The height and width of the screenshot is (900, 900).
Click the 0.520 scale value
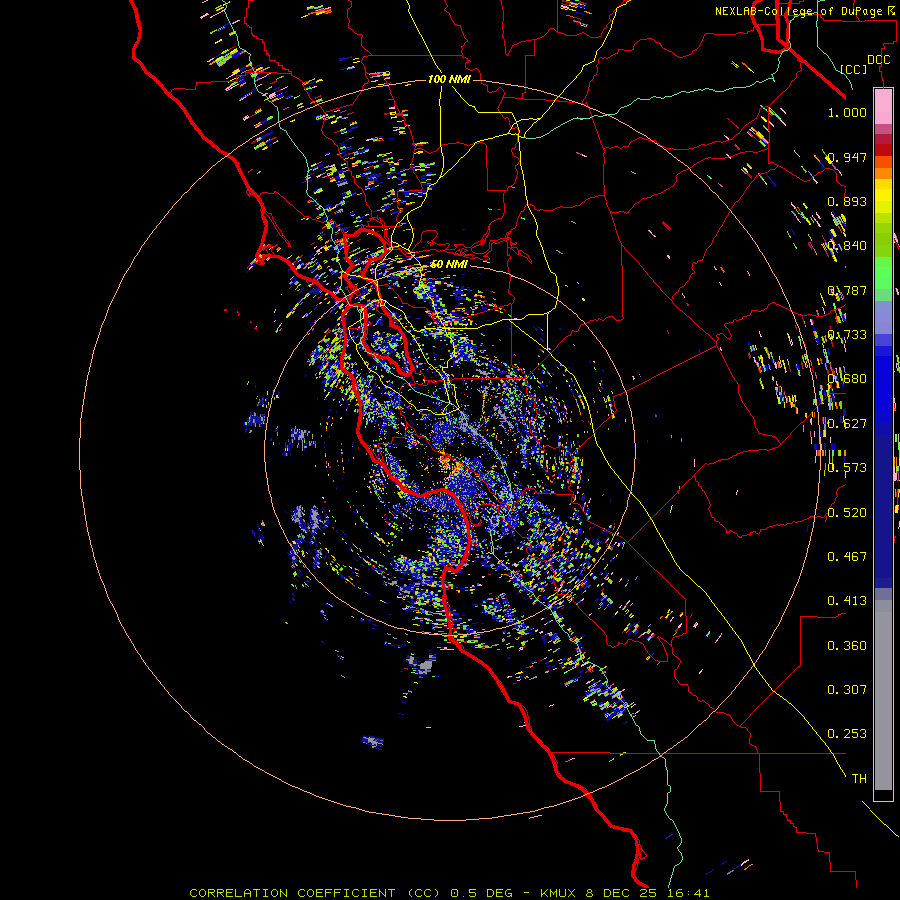847,512
